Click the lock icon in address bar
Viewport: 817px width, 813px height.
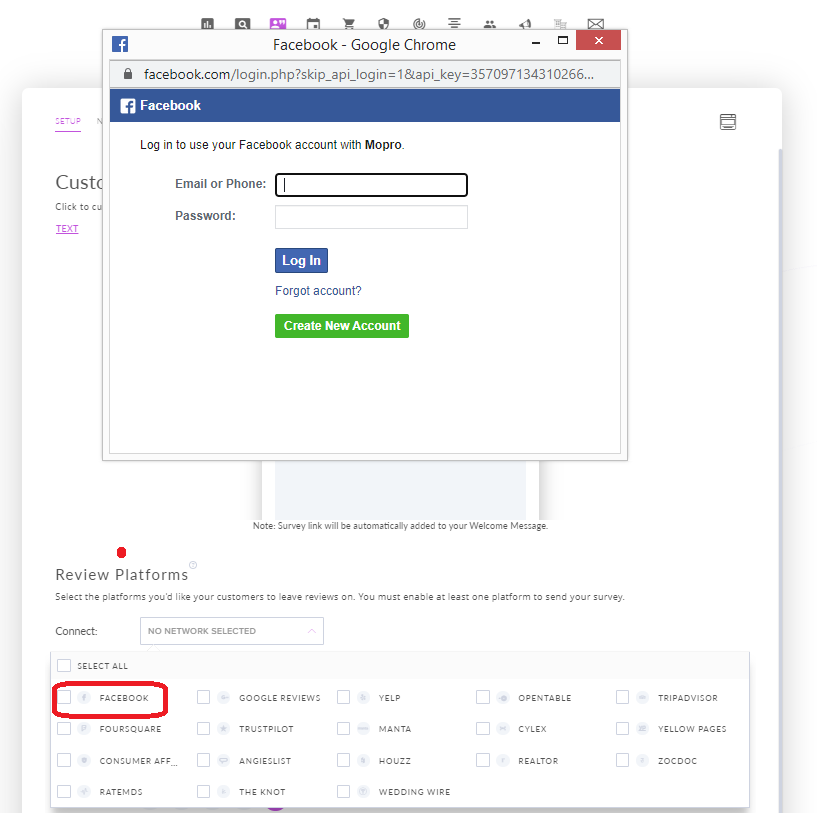128,74
